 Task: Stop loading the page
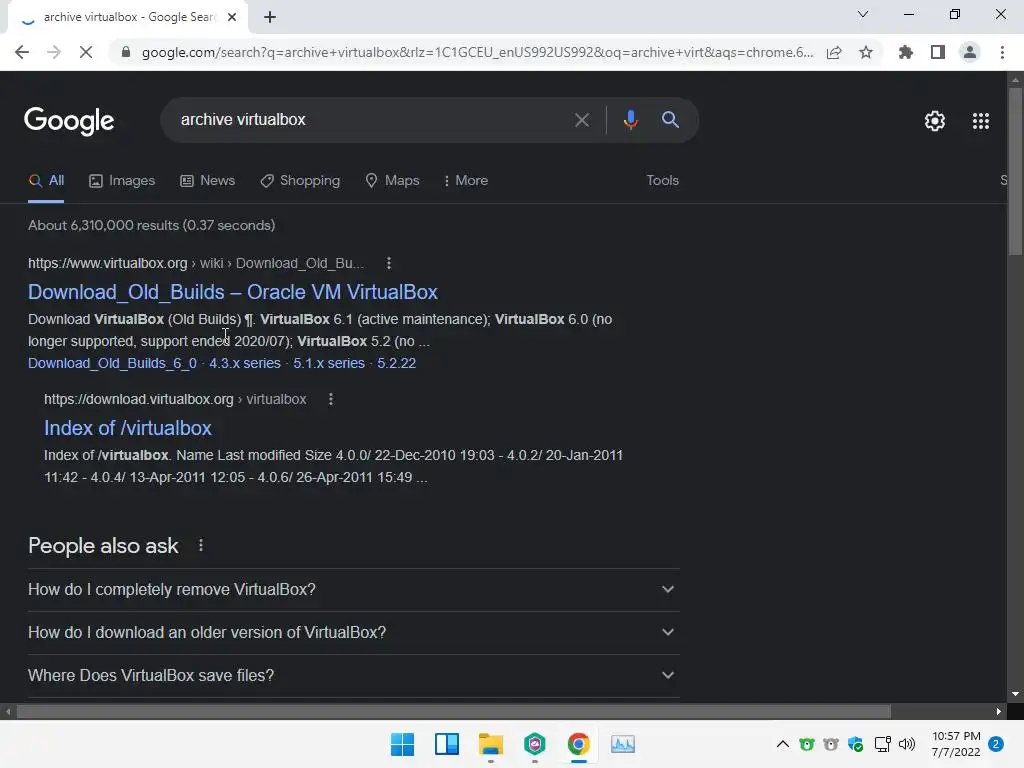[x=86, y=52]
